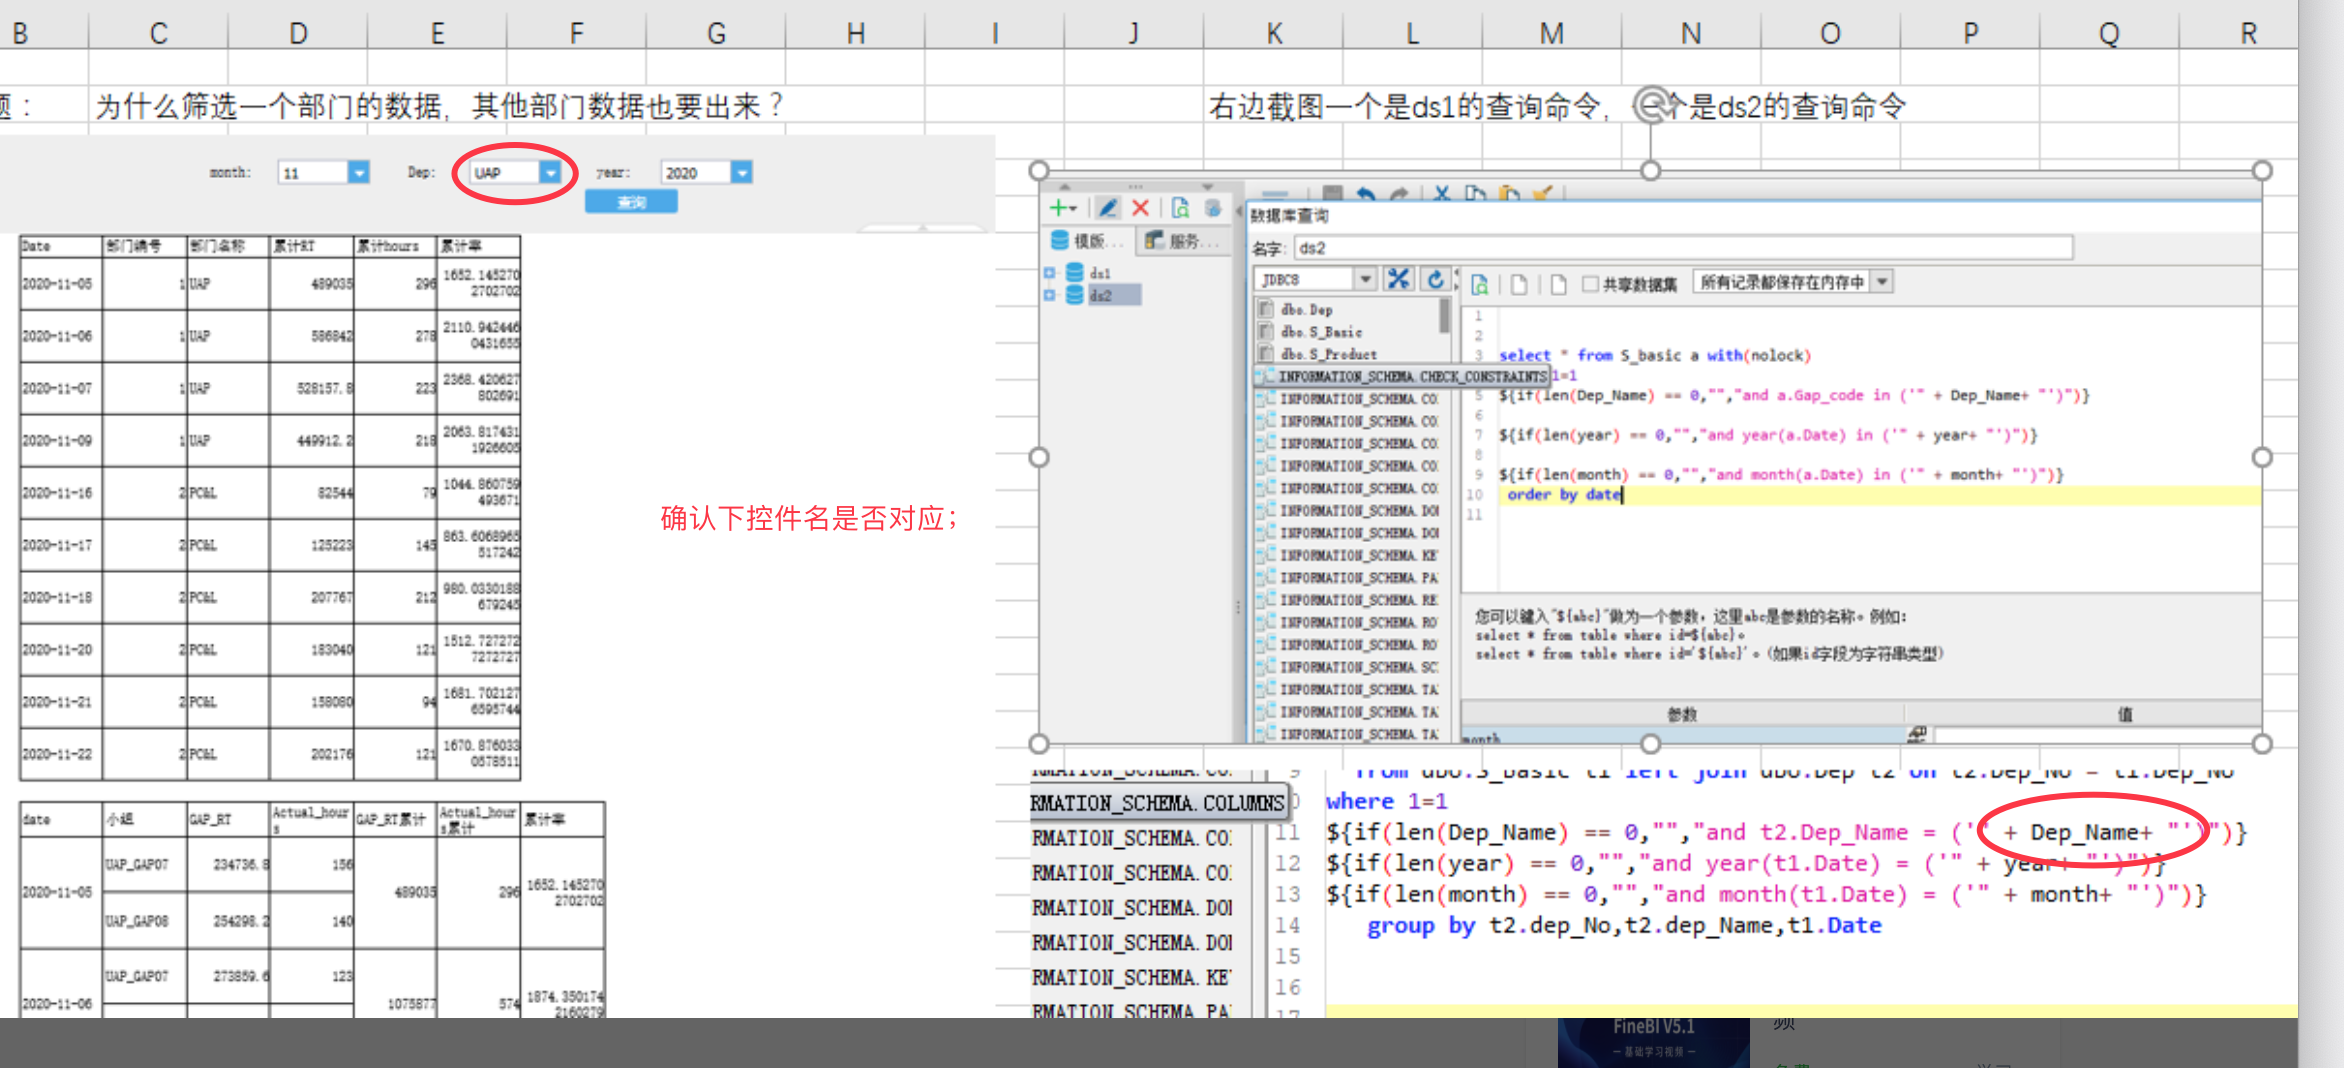Click the 参数 column header in parameter table
Screen dimensions: 2344x1068
1682,713
